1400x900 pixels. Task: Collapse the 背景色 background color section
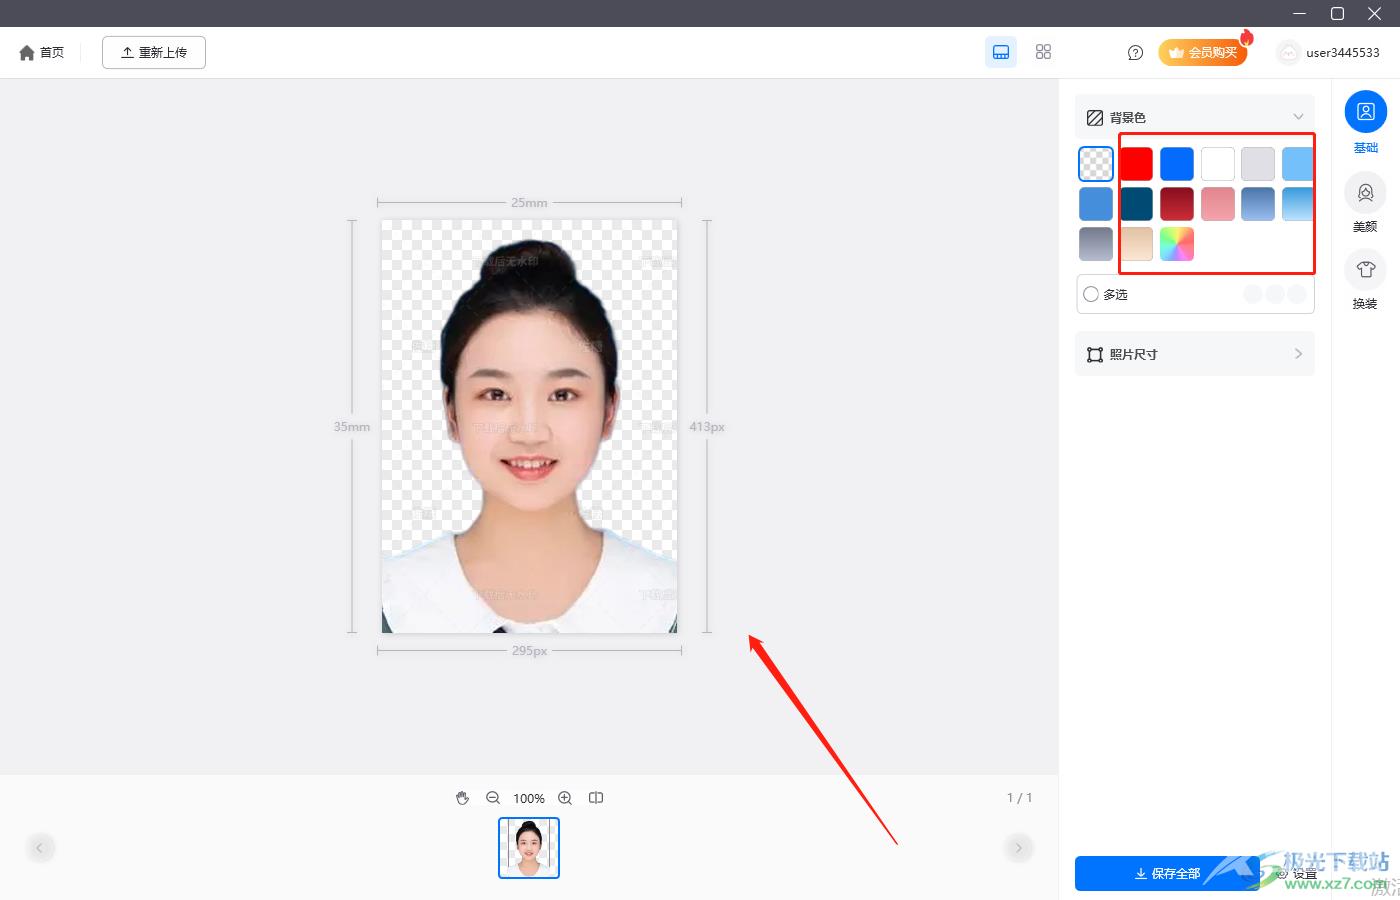click(x=1298, y=117)
